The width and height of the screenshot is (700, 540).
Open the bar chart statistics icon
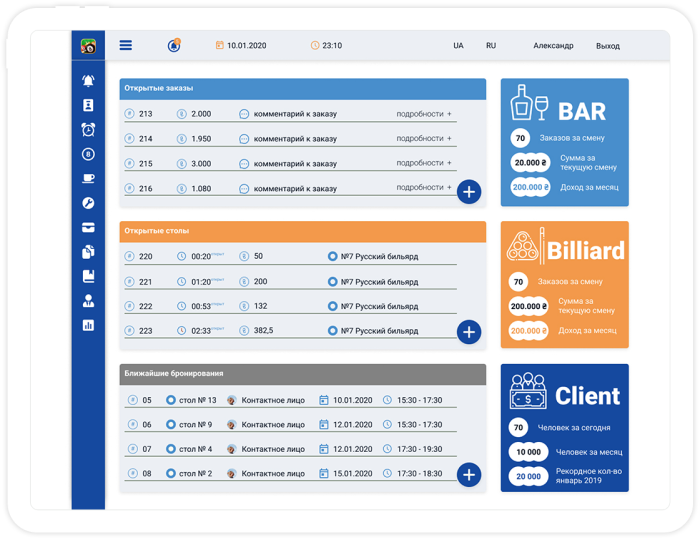point(88,325)
